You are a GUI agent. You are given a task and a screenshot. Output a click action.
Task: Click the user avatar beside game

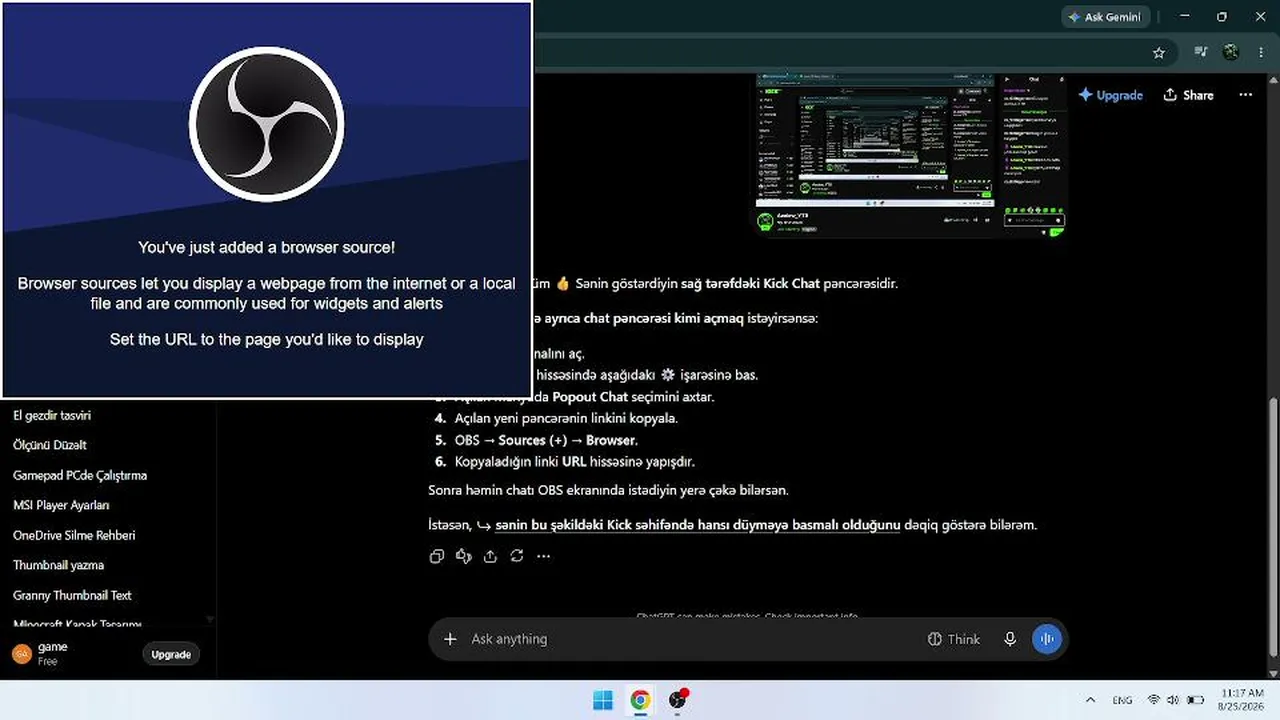pyautogui.click(x=22, y=654)
